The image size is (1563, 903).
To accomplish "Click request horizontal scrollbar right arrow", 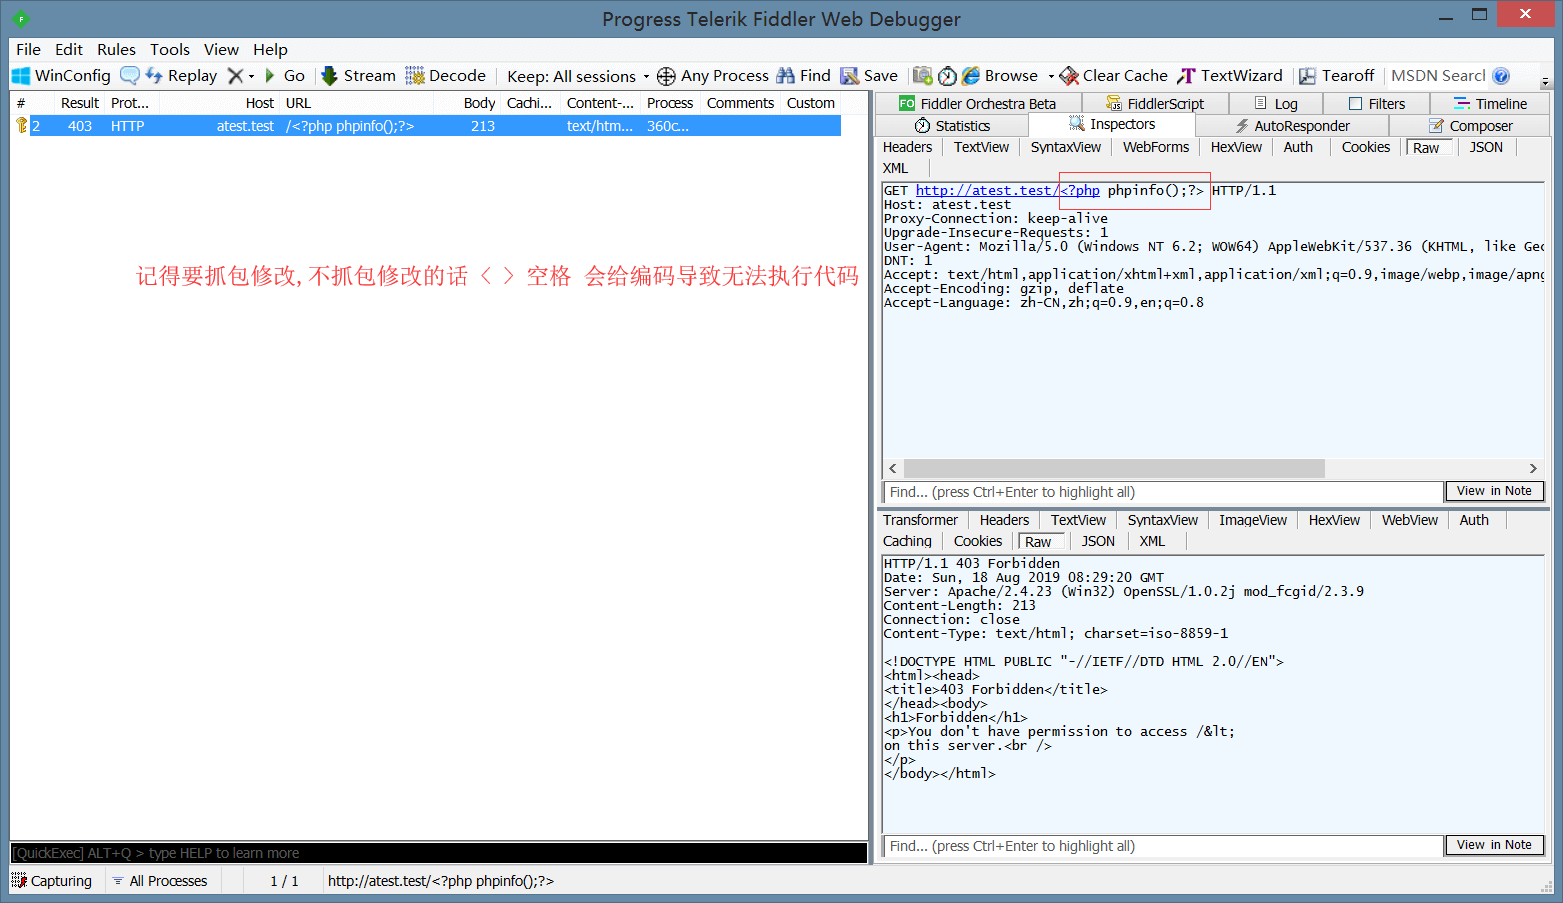I will click(x=1533, y=469).
